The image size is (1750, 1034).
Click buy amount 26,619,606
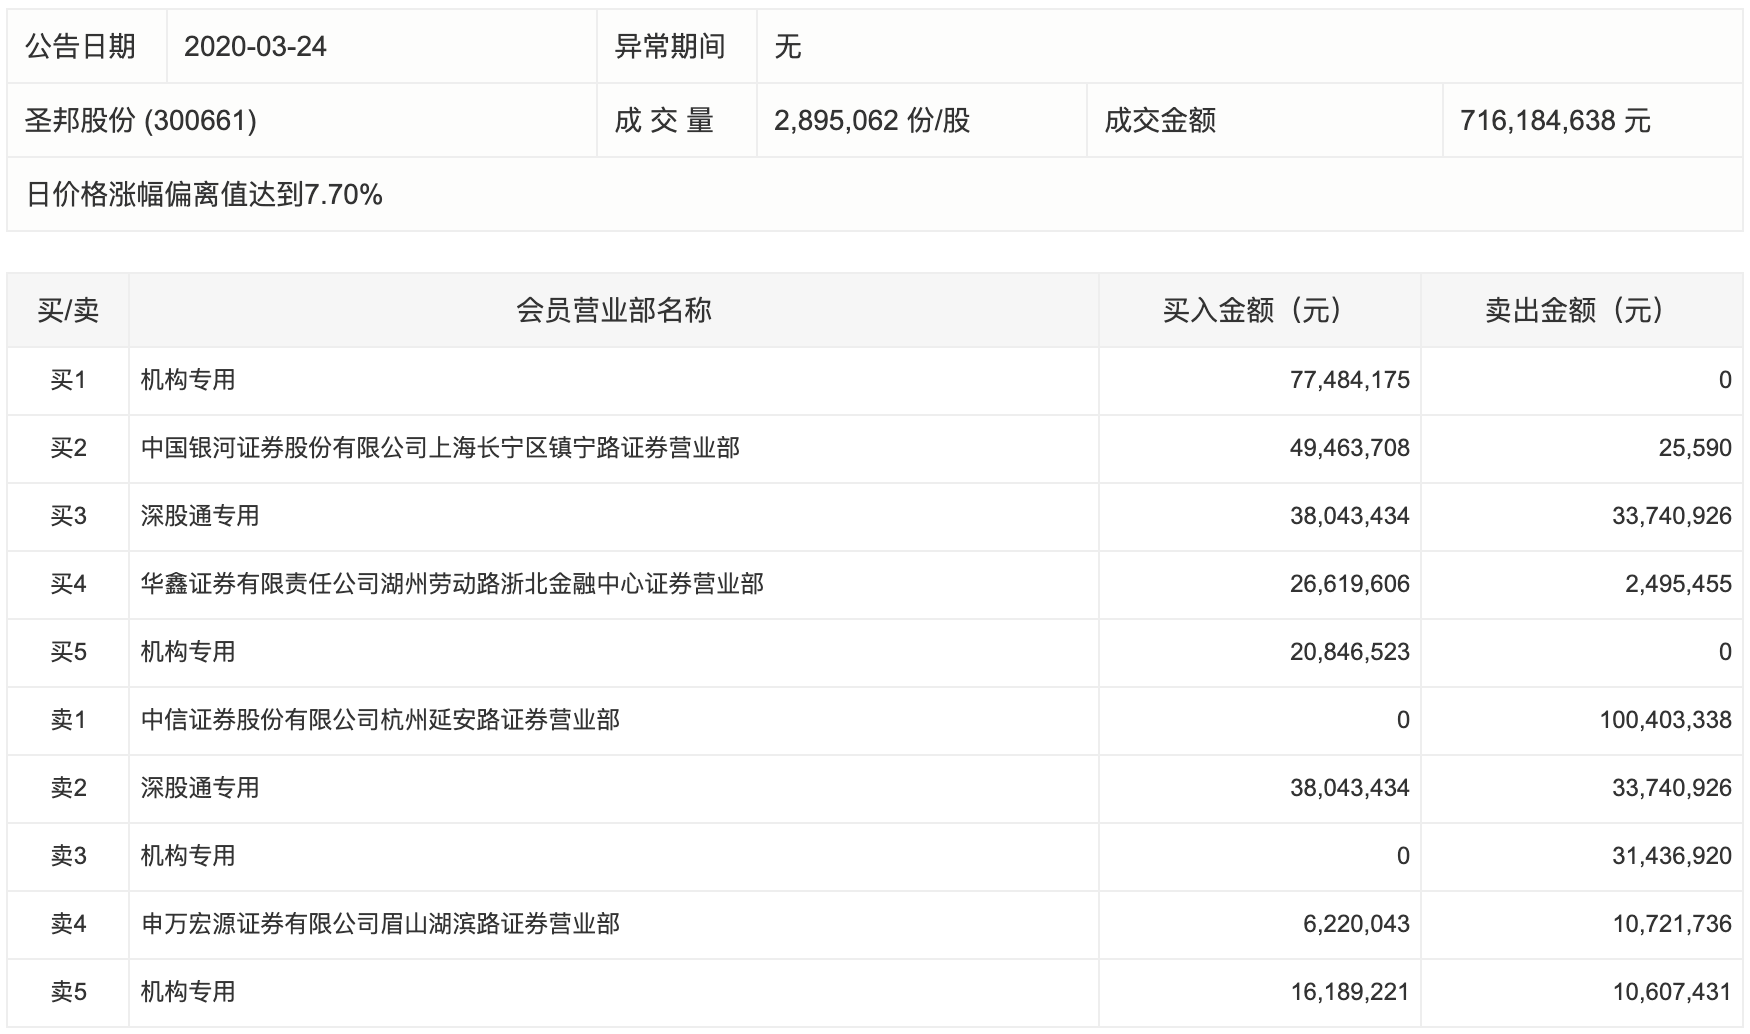tap(1350, 584)
